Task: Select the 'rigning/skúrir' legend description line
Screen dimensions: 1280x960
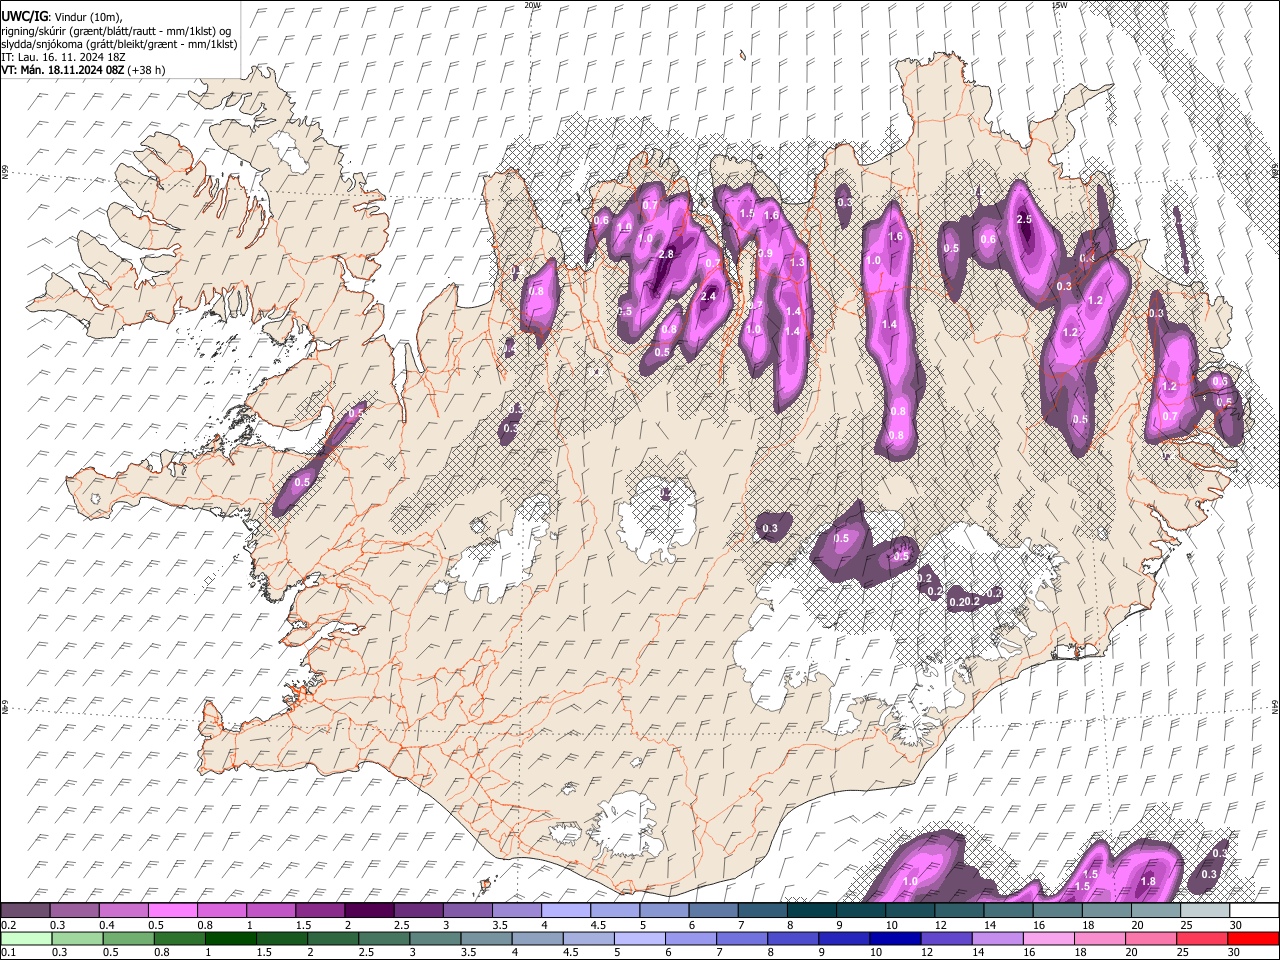Action: point(117,31)
